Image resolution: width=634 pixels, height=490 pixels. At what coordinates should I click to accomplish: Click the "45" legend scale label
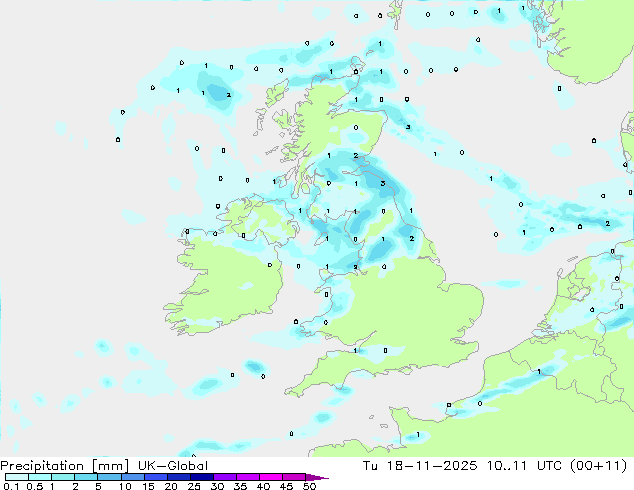[x=286, y=486]
